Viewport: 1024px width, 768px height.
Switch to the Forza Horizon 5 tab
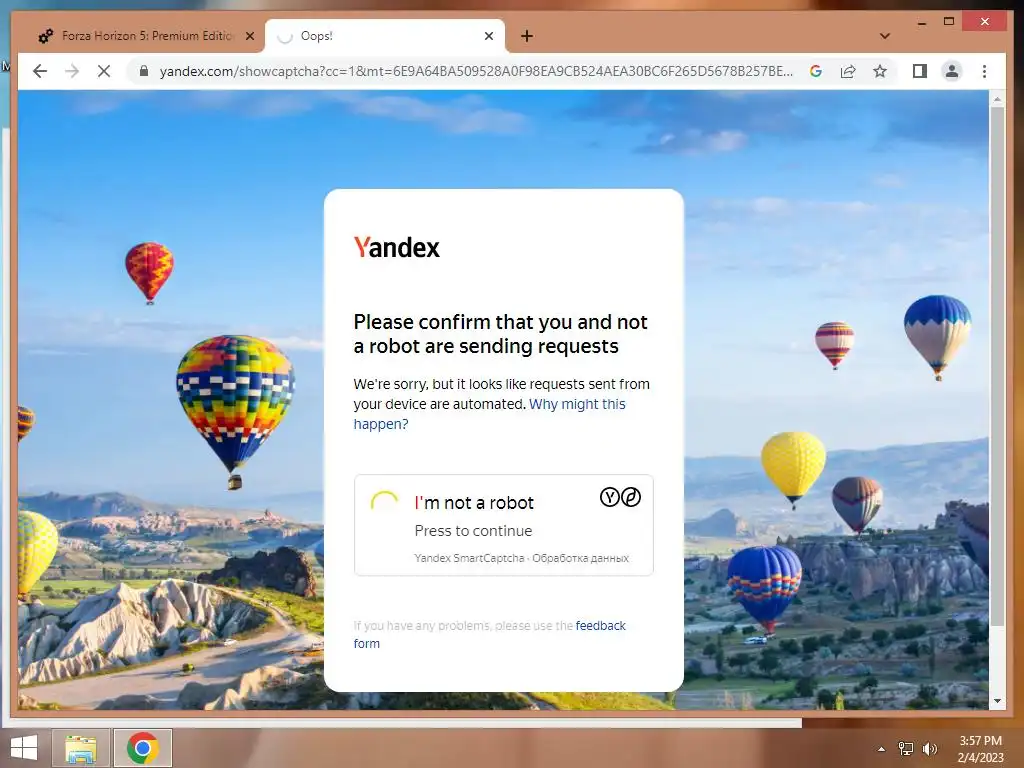tap(146, 36)
